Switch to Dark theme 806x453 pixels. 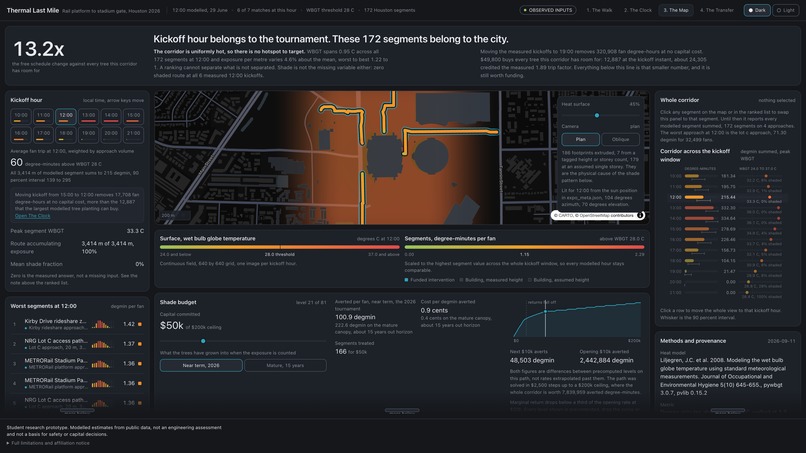[x=757, y=10]
